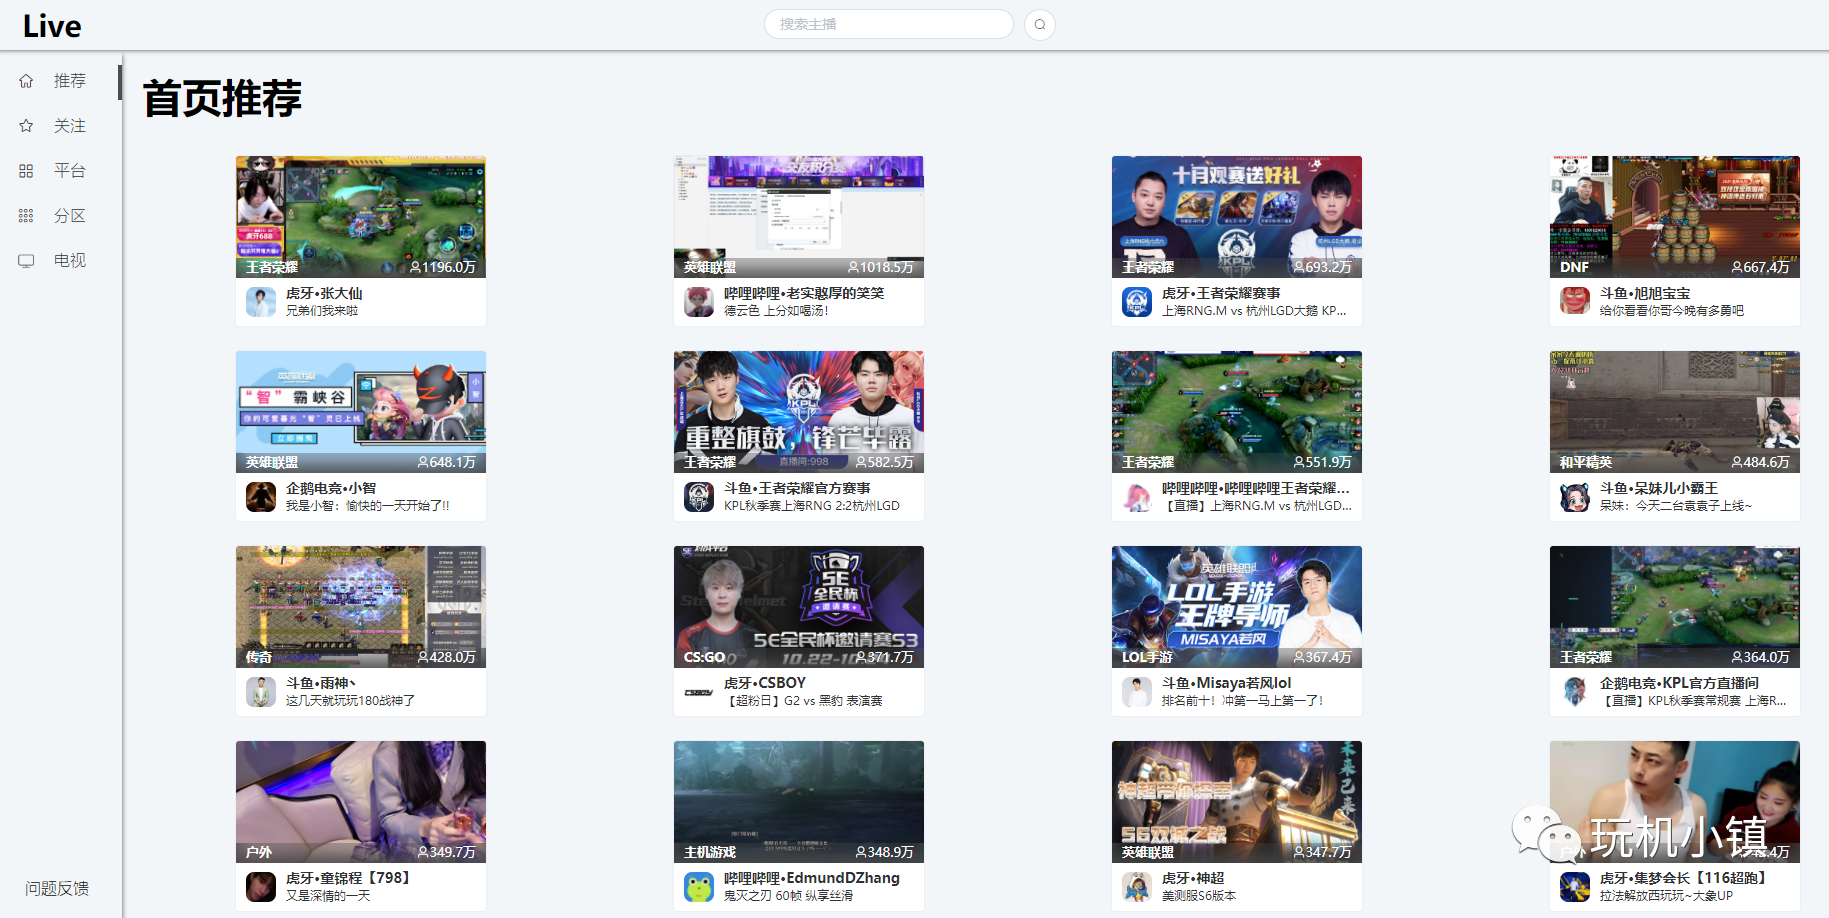Click the title 呆妹：今天二台袁子上线~

coord(1676,506)
